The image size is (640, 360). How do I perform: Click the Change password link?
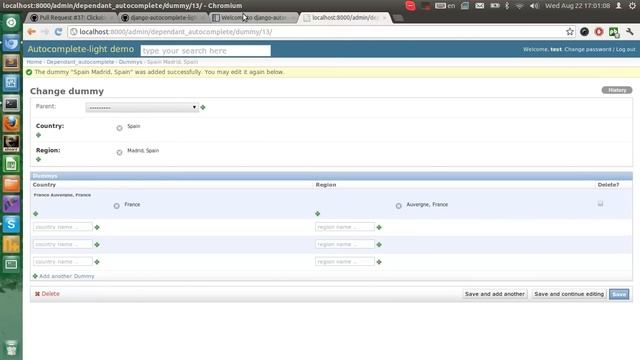(x=588, y=49)
